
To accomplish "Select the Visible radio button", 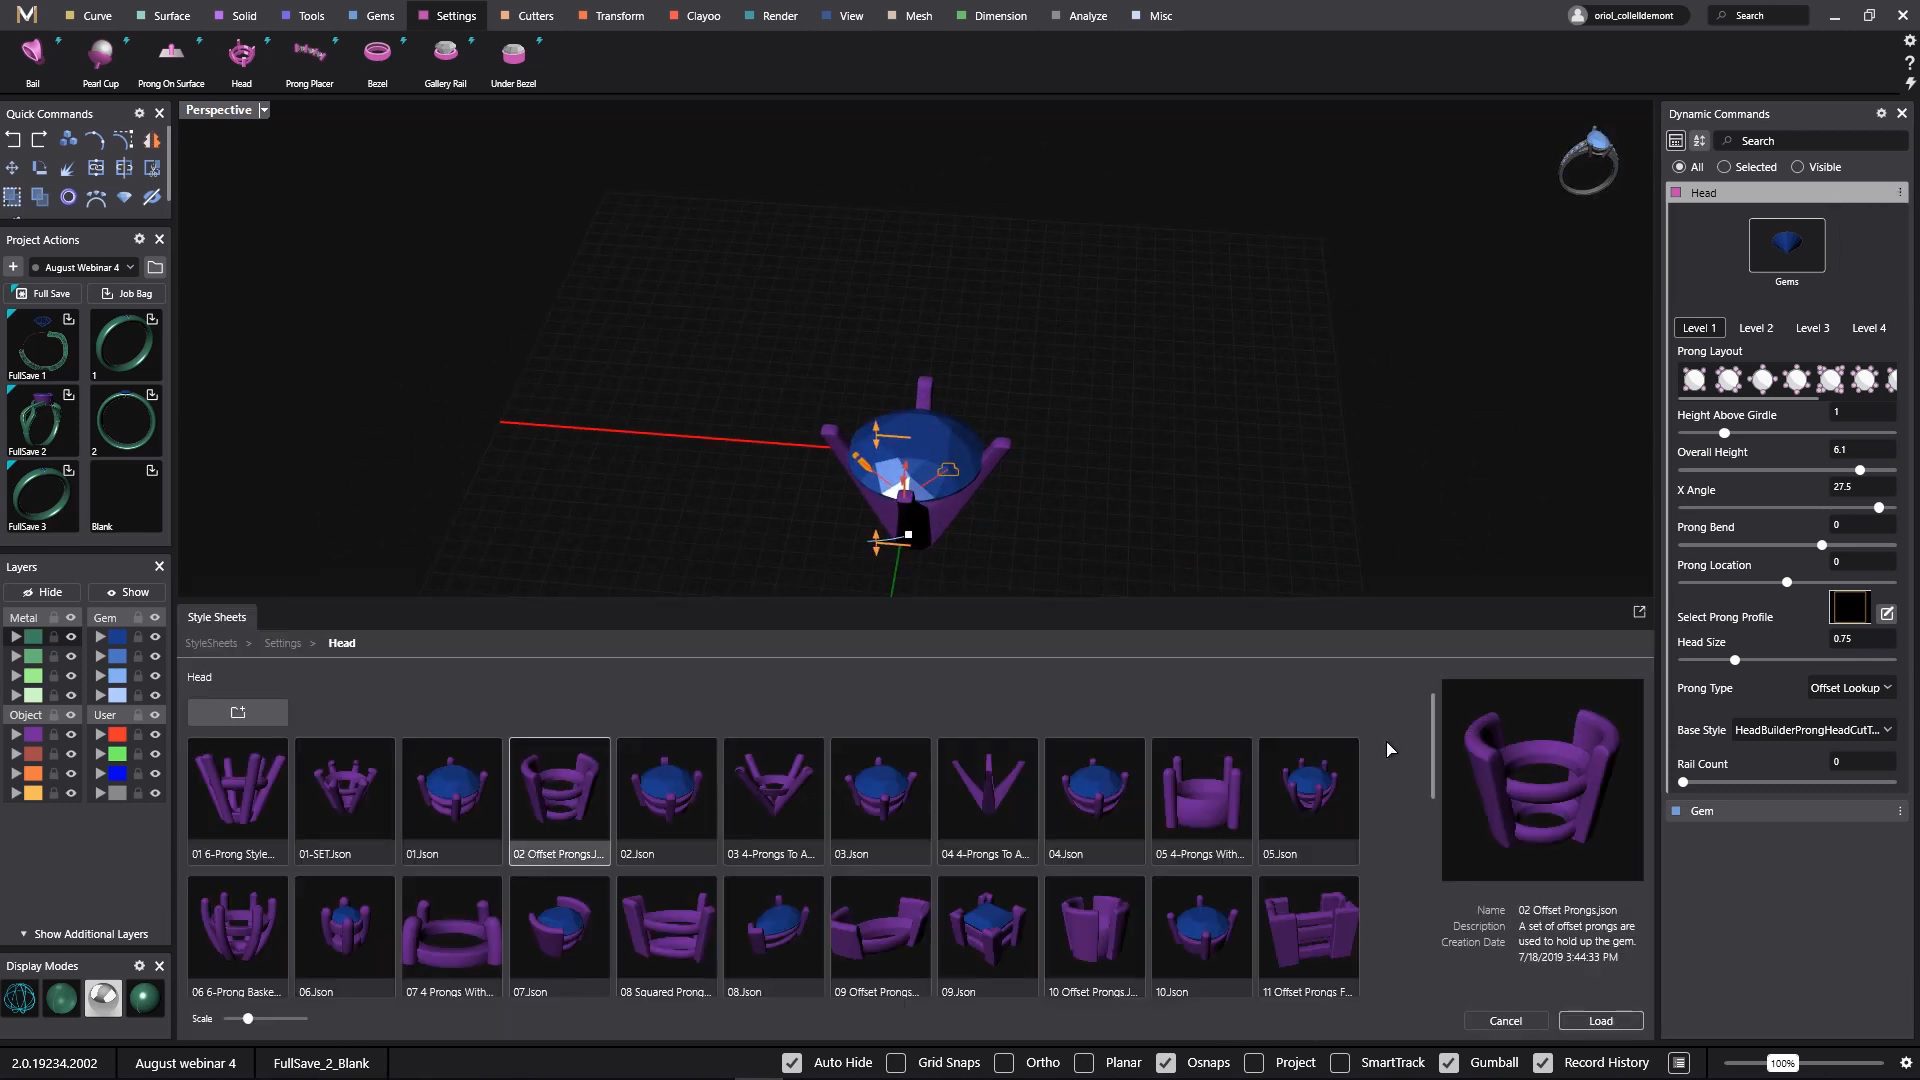I will click(1798, 167).
